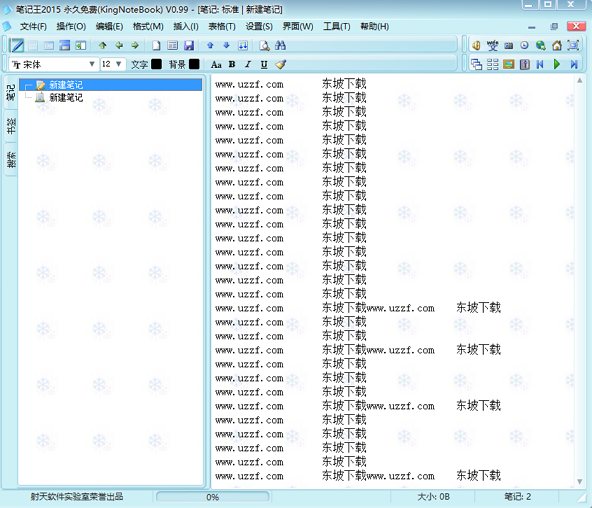Click the binoculars find icon
Image resolution: width=592 pixels, height=508 pixels.
280,46
